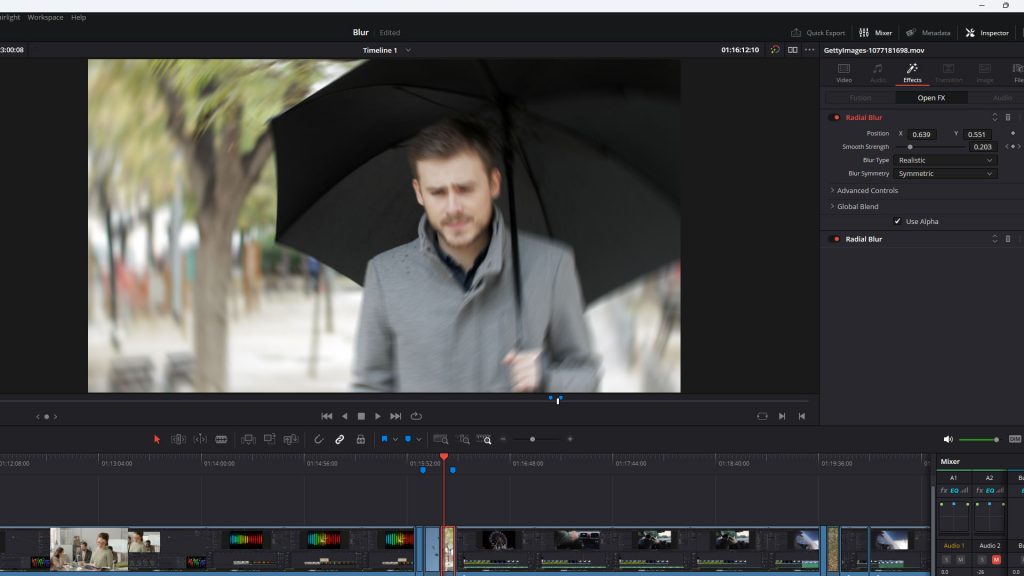Toggle bypass color grades and Fusion effects
The width and height of the screenshot is (1024, 576).
click(775, 50)
